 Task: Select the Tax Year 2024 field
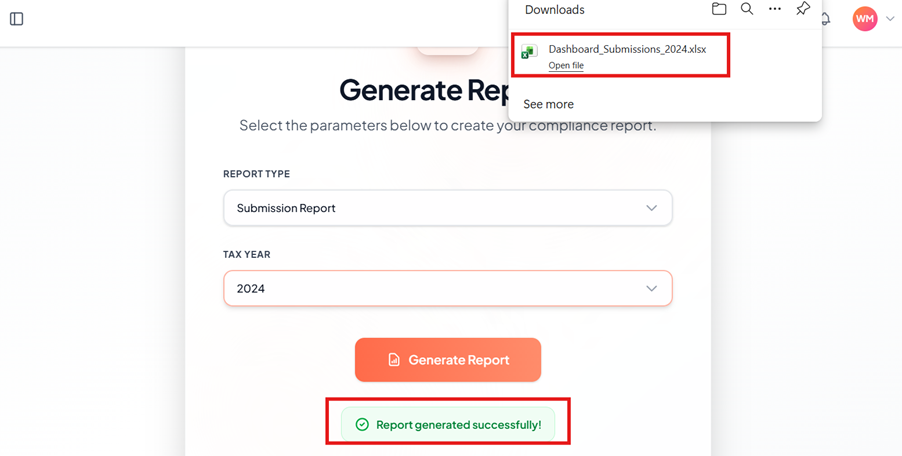coord(430,289)
